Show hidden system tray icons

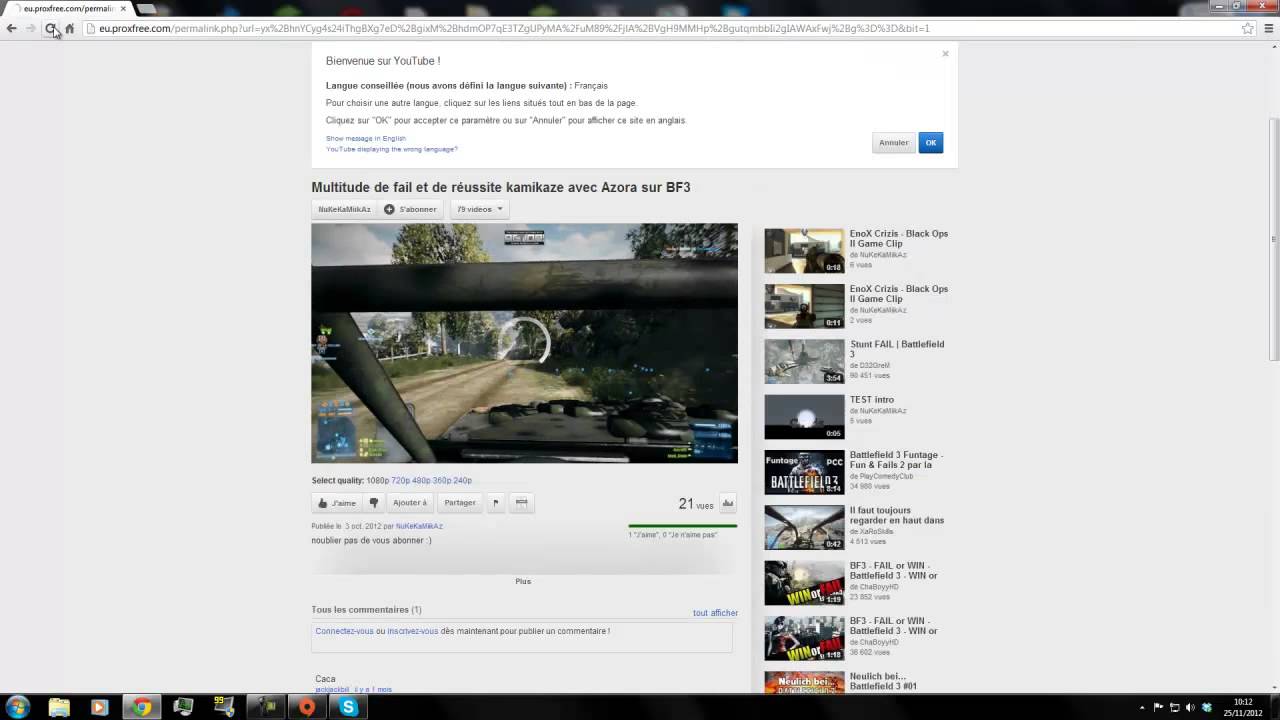pos(1143,708)
